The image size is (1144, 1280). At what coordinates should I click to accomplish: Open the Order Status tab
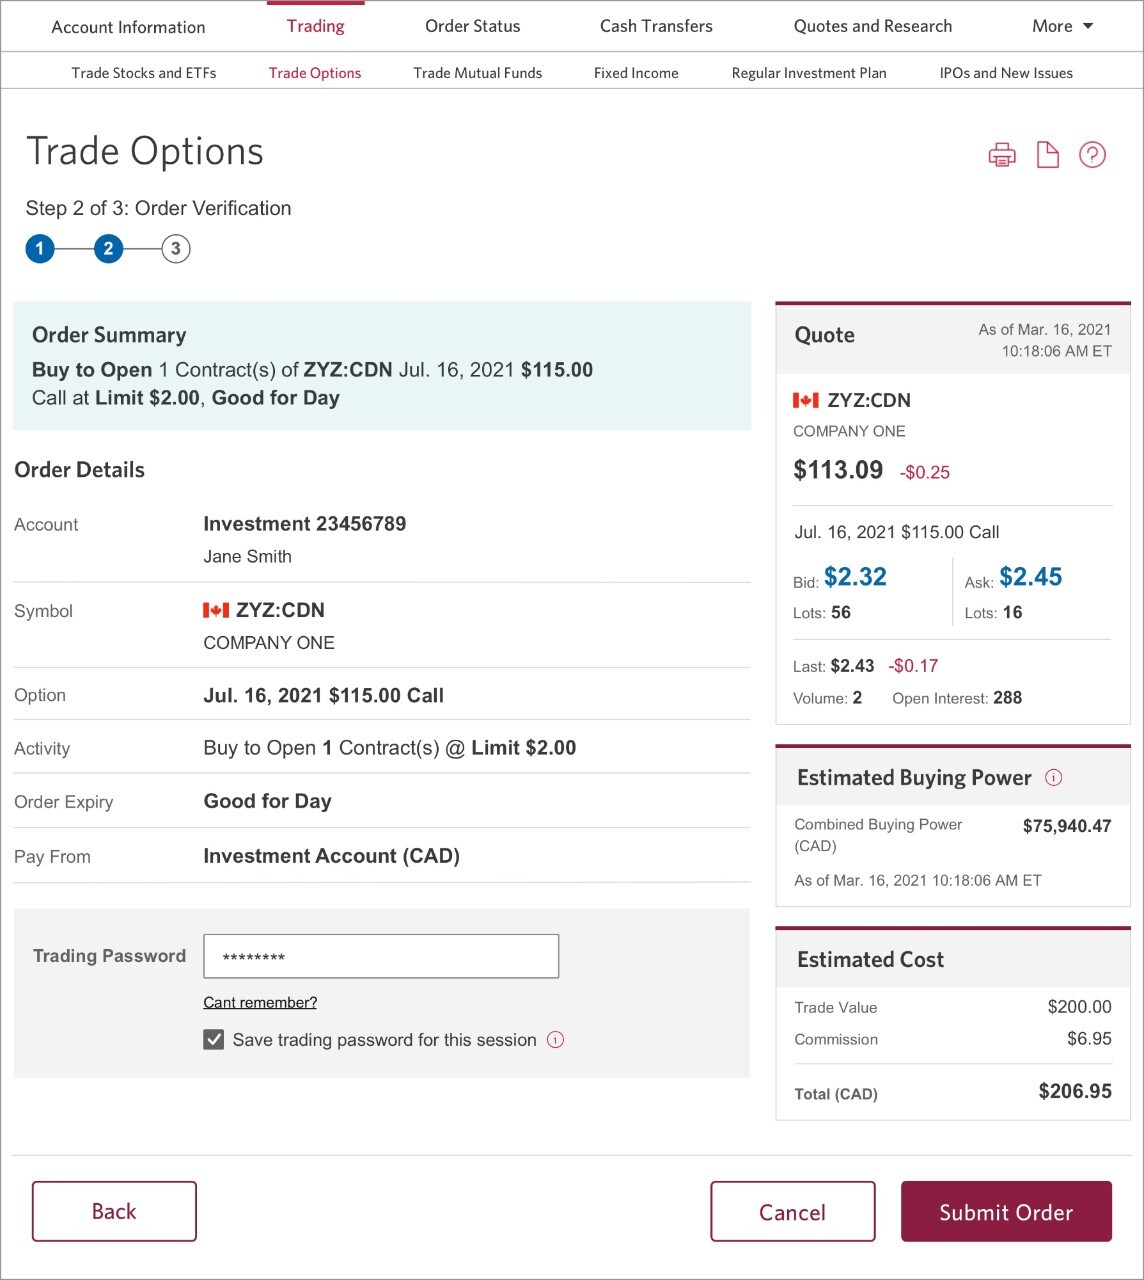(x=473, y=26)
